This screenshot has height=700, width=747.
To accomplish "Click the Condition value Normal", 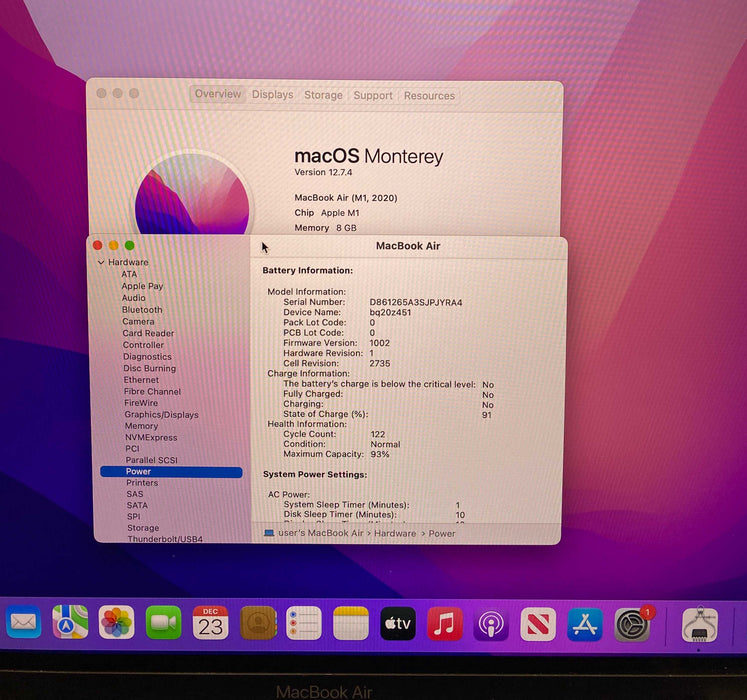I will click(x=385, y=444).
